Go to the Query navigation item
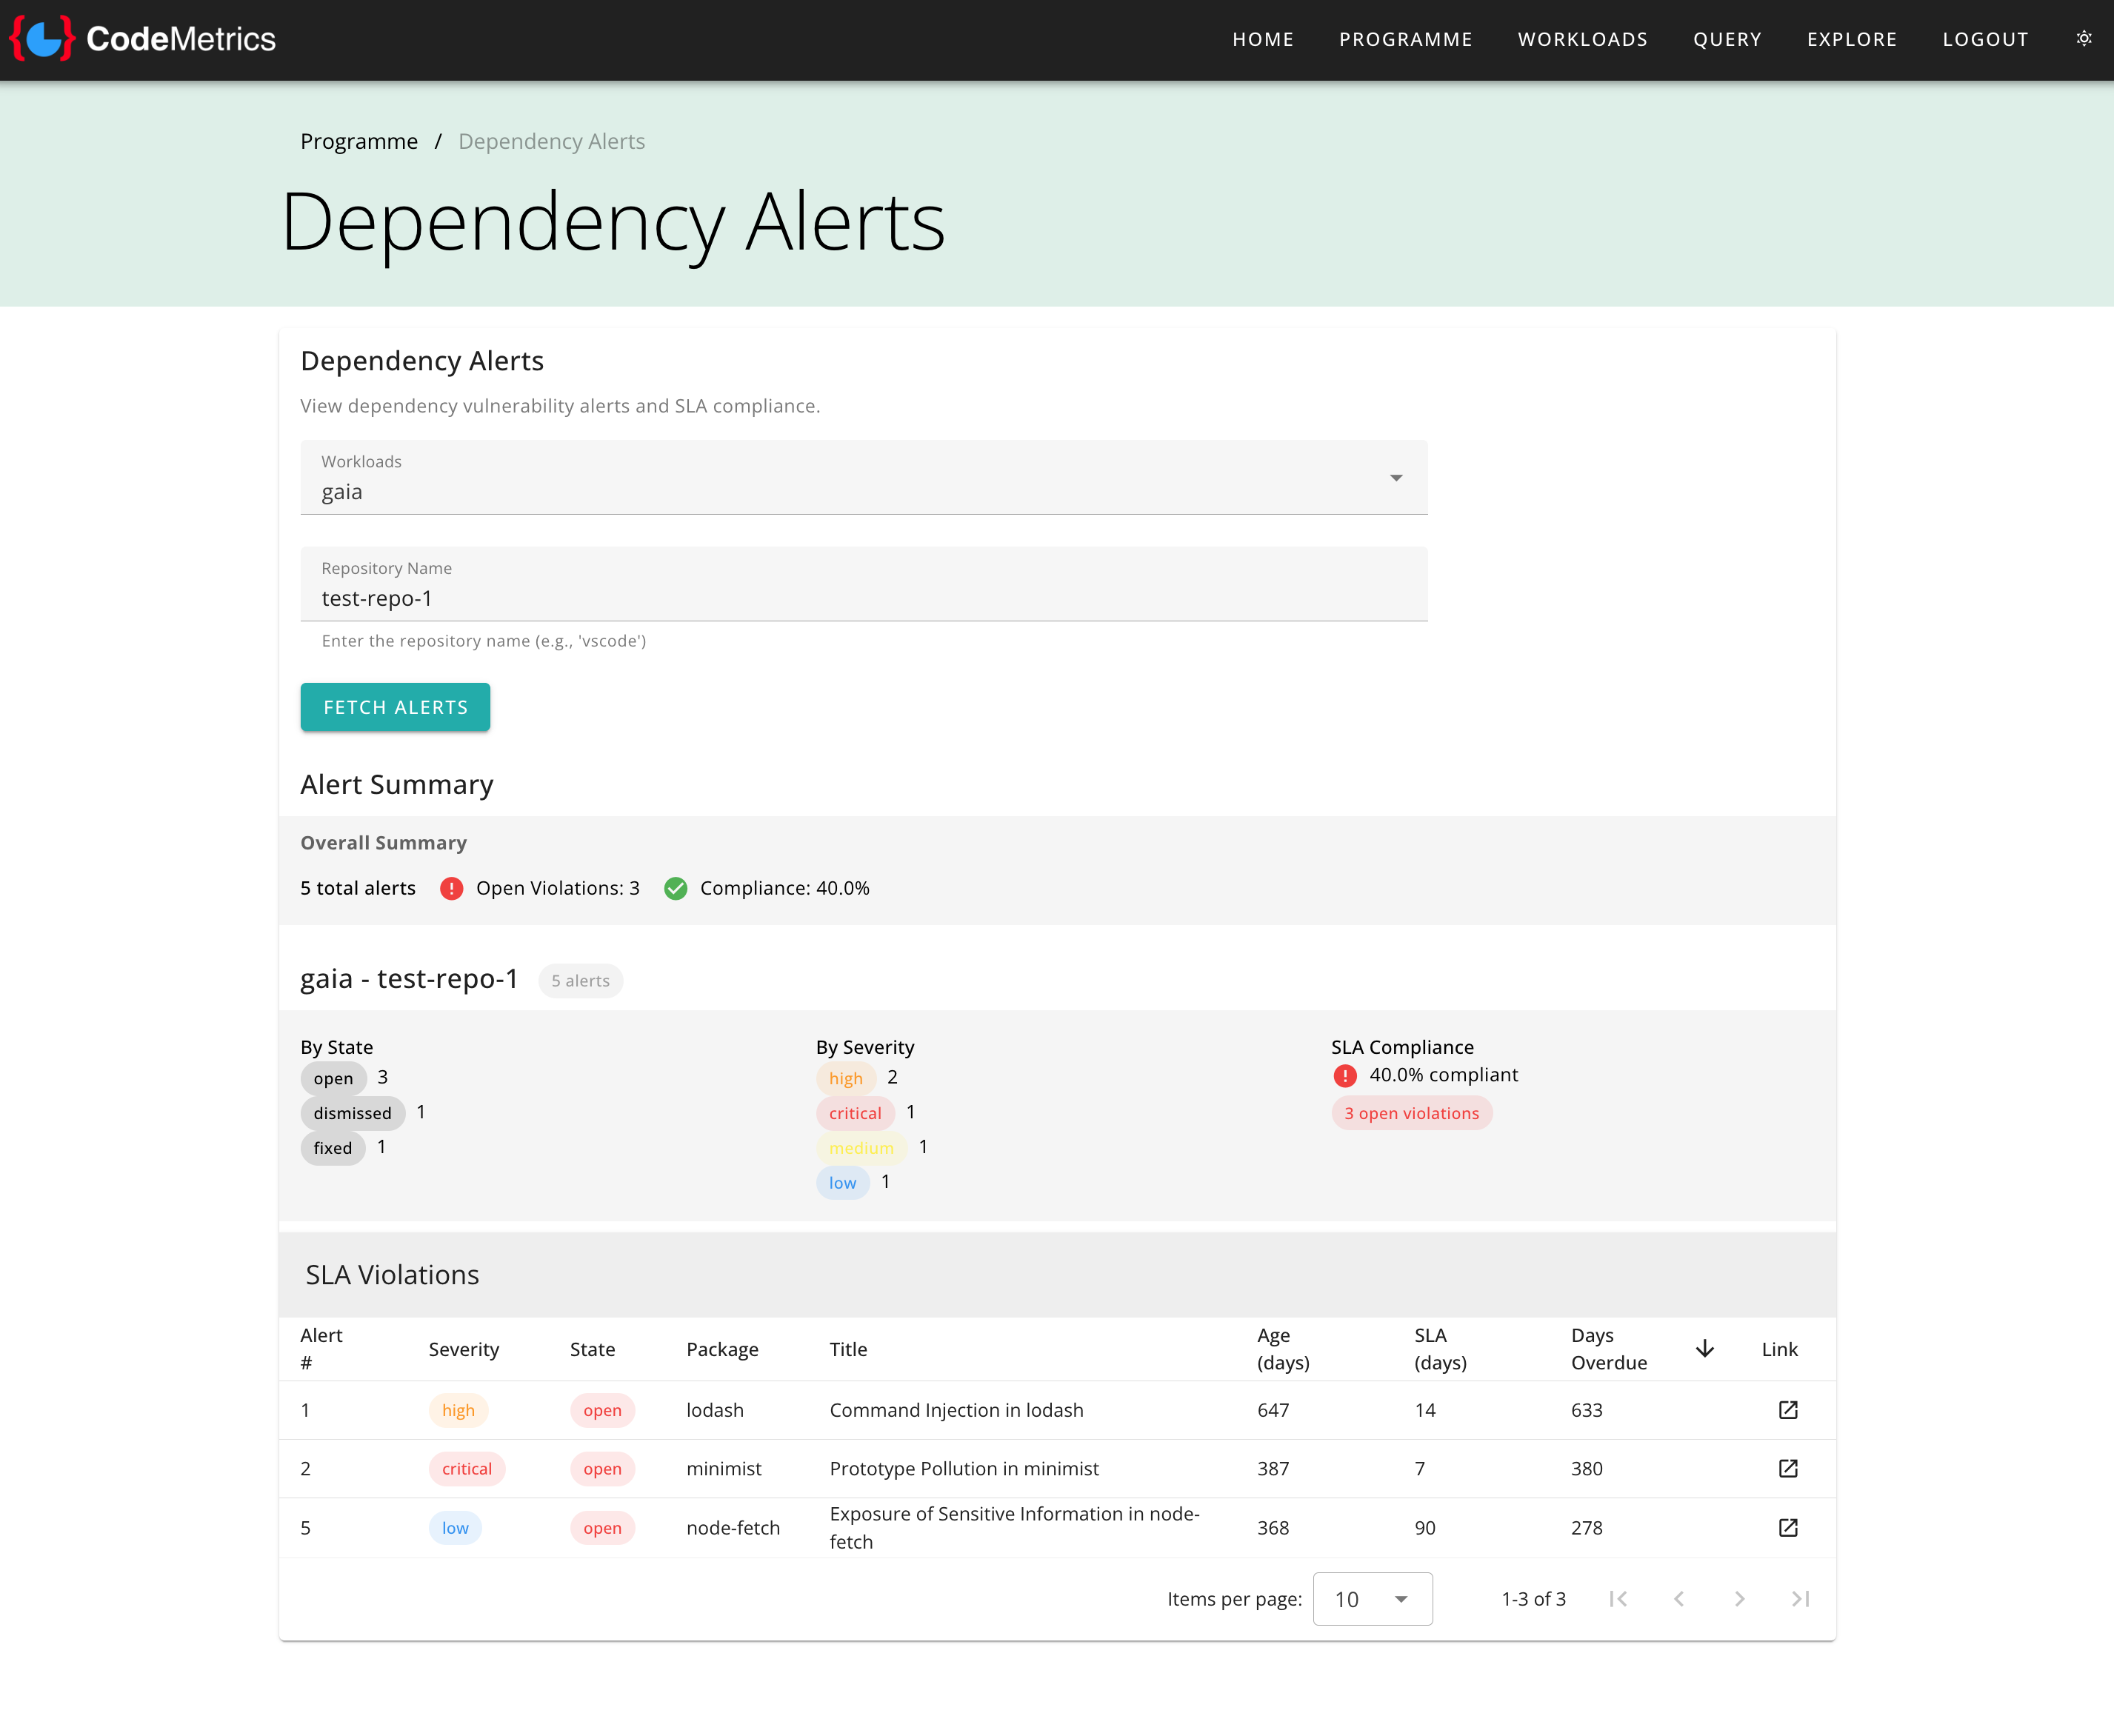 click(1727, 39)
